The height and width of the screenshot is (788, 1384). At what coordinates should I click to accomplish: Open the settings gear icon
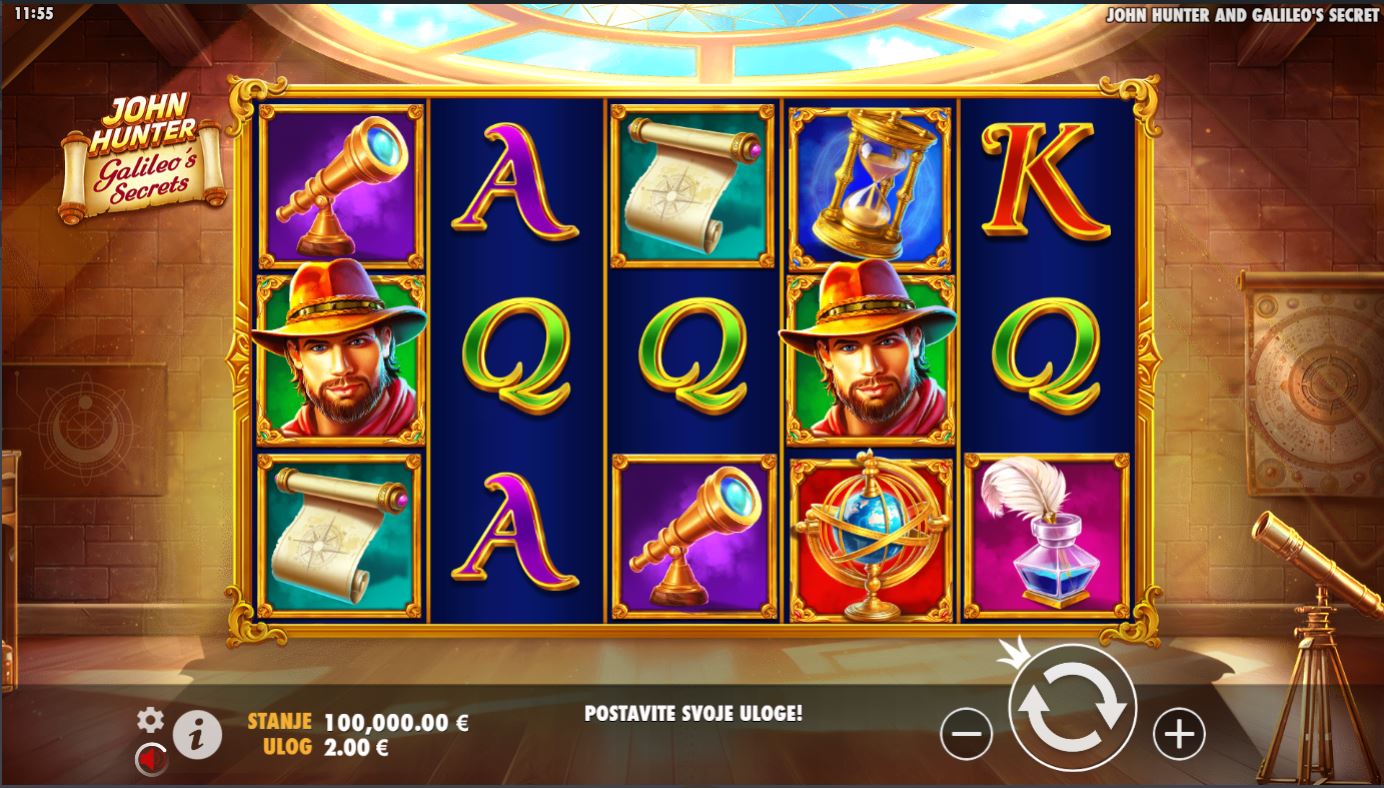pyautogui.click(x=150, y=719)
